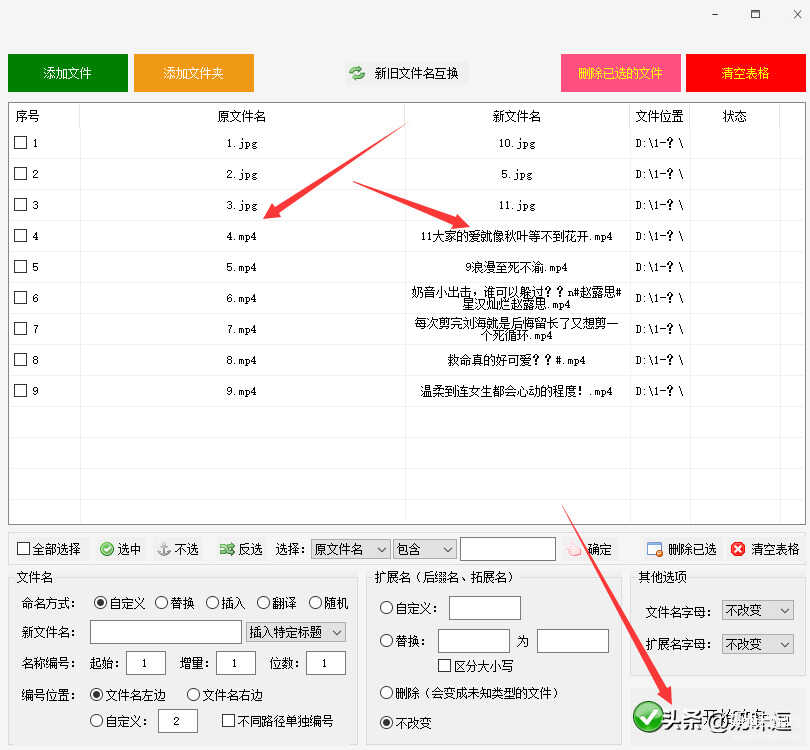Click the orange 添加文件夹 button

click(194, 73)
